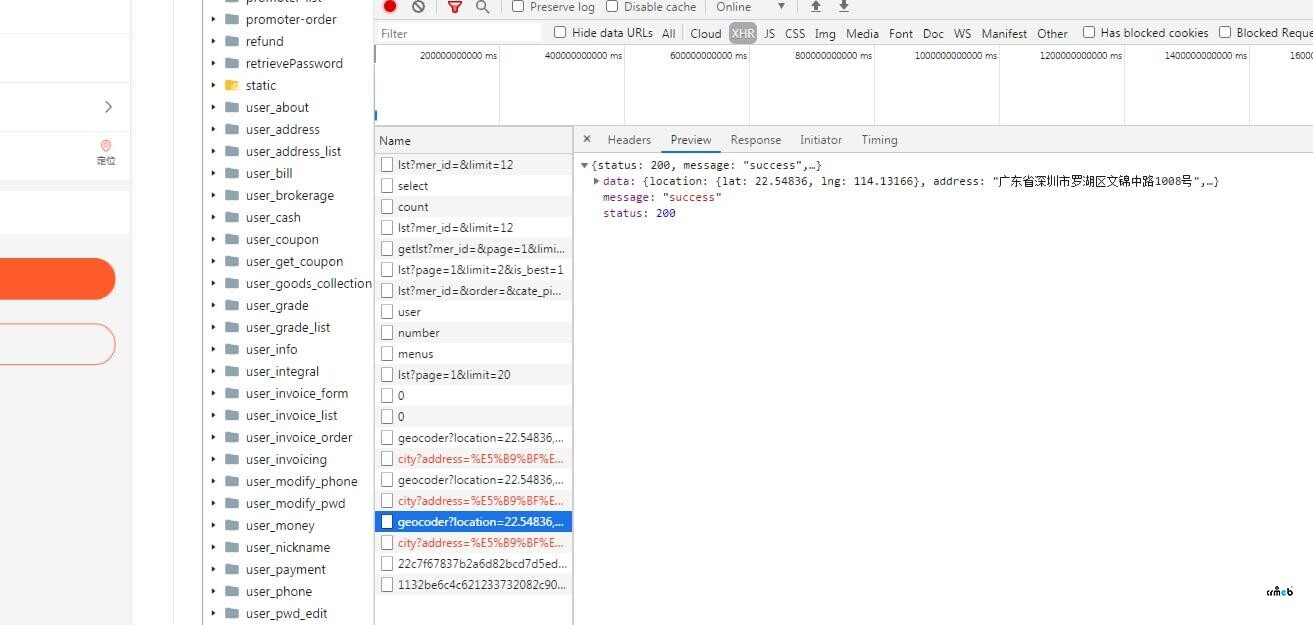Switch to the Headers tab
The image size is (1313, 625).
pos(629,140)
